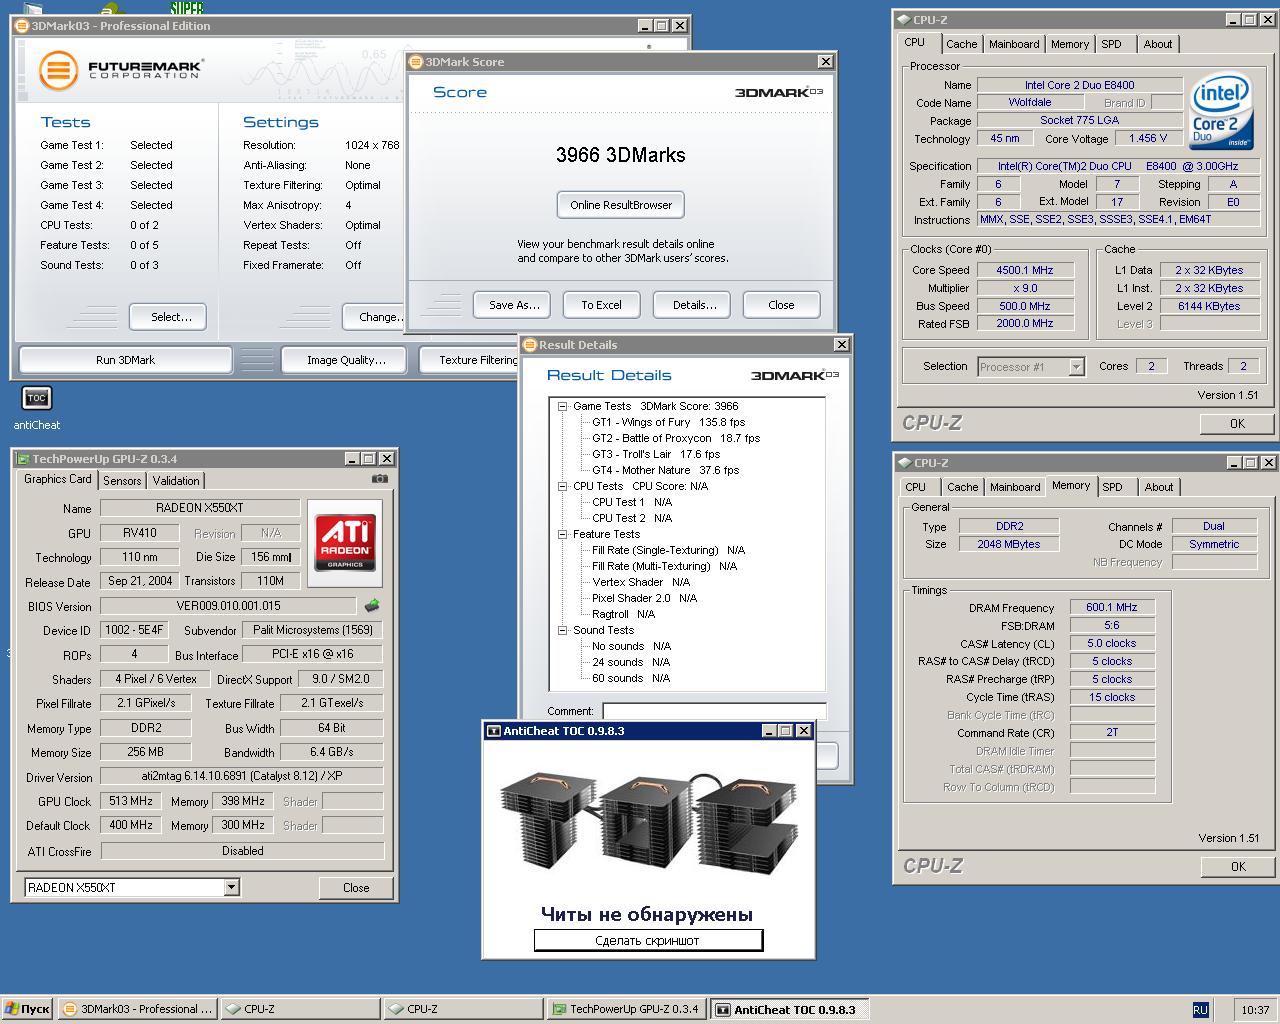Image resolution: width=1280 pixels, height=1024 pixels.
Task: Click the DRAM Frequency 600.1 MHz value
Action: (1112, 607)
